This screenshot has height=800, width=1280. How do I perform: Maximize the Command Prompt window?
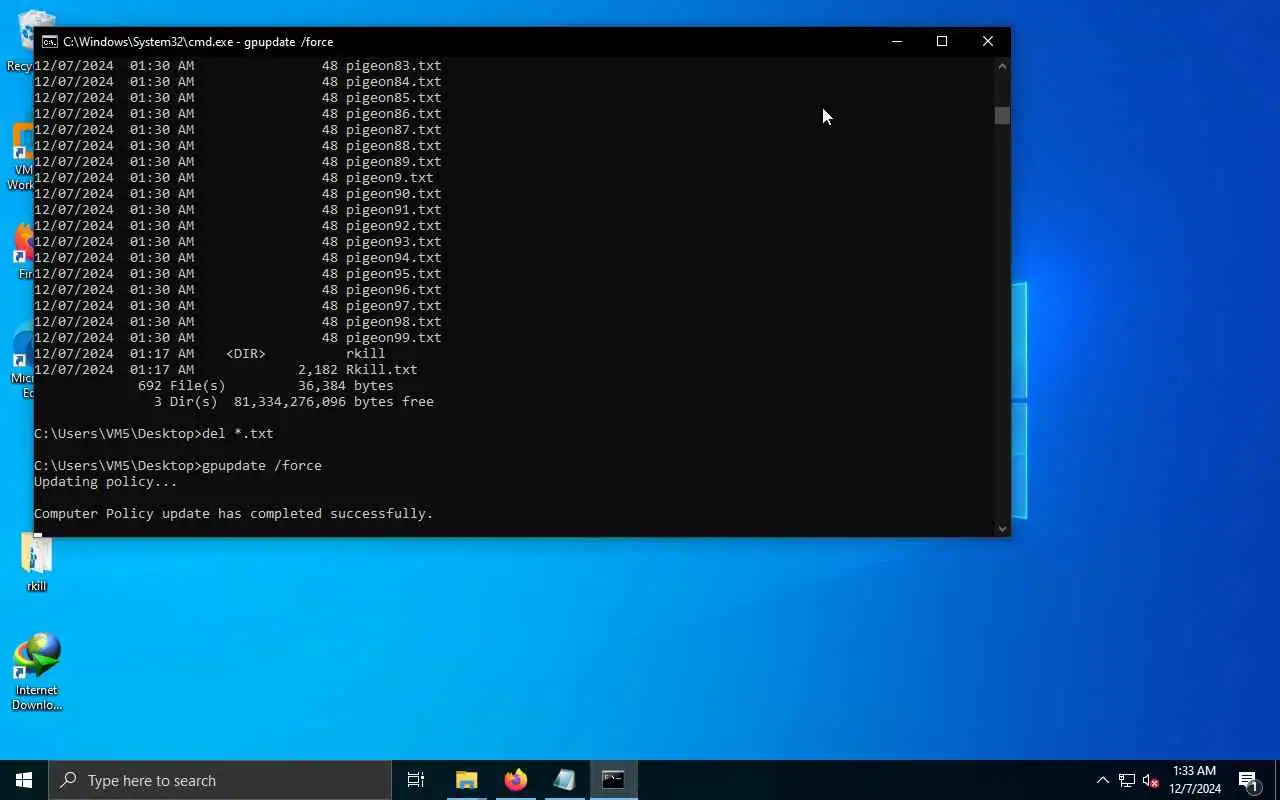click(942, 41)
